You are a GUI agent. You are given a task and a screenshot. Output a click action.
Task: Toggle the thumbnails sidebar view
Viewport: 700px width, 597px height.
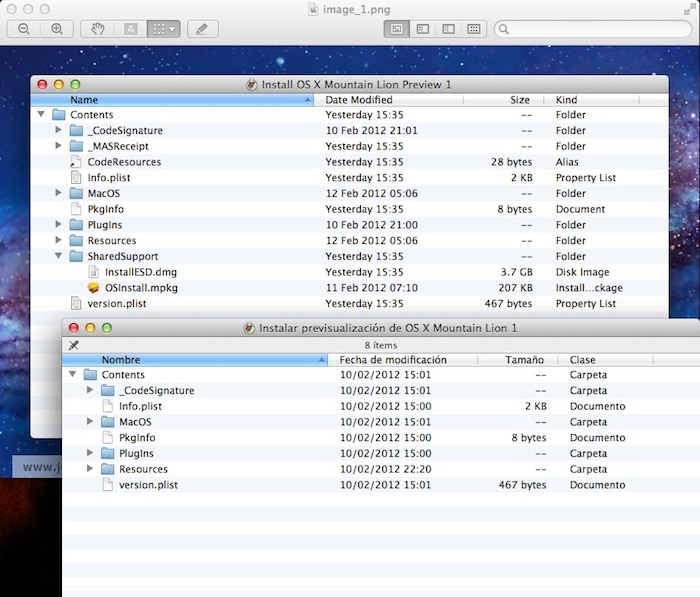click(x=422, y=29)
